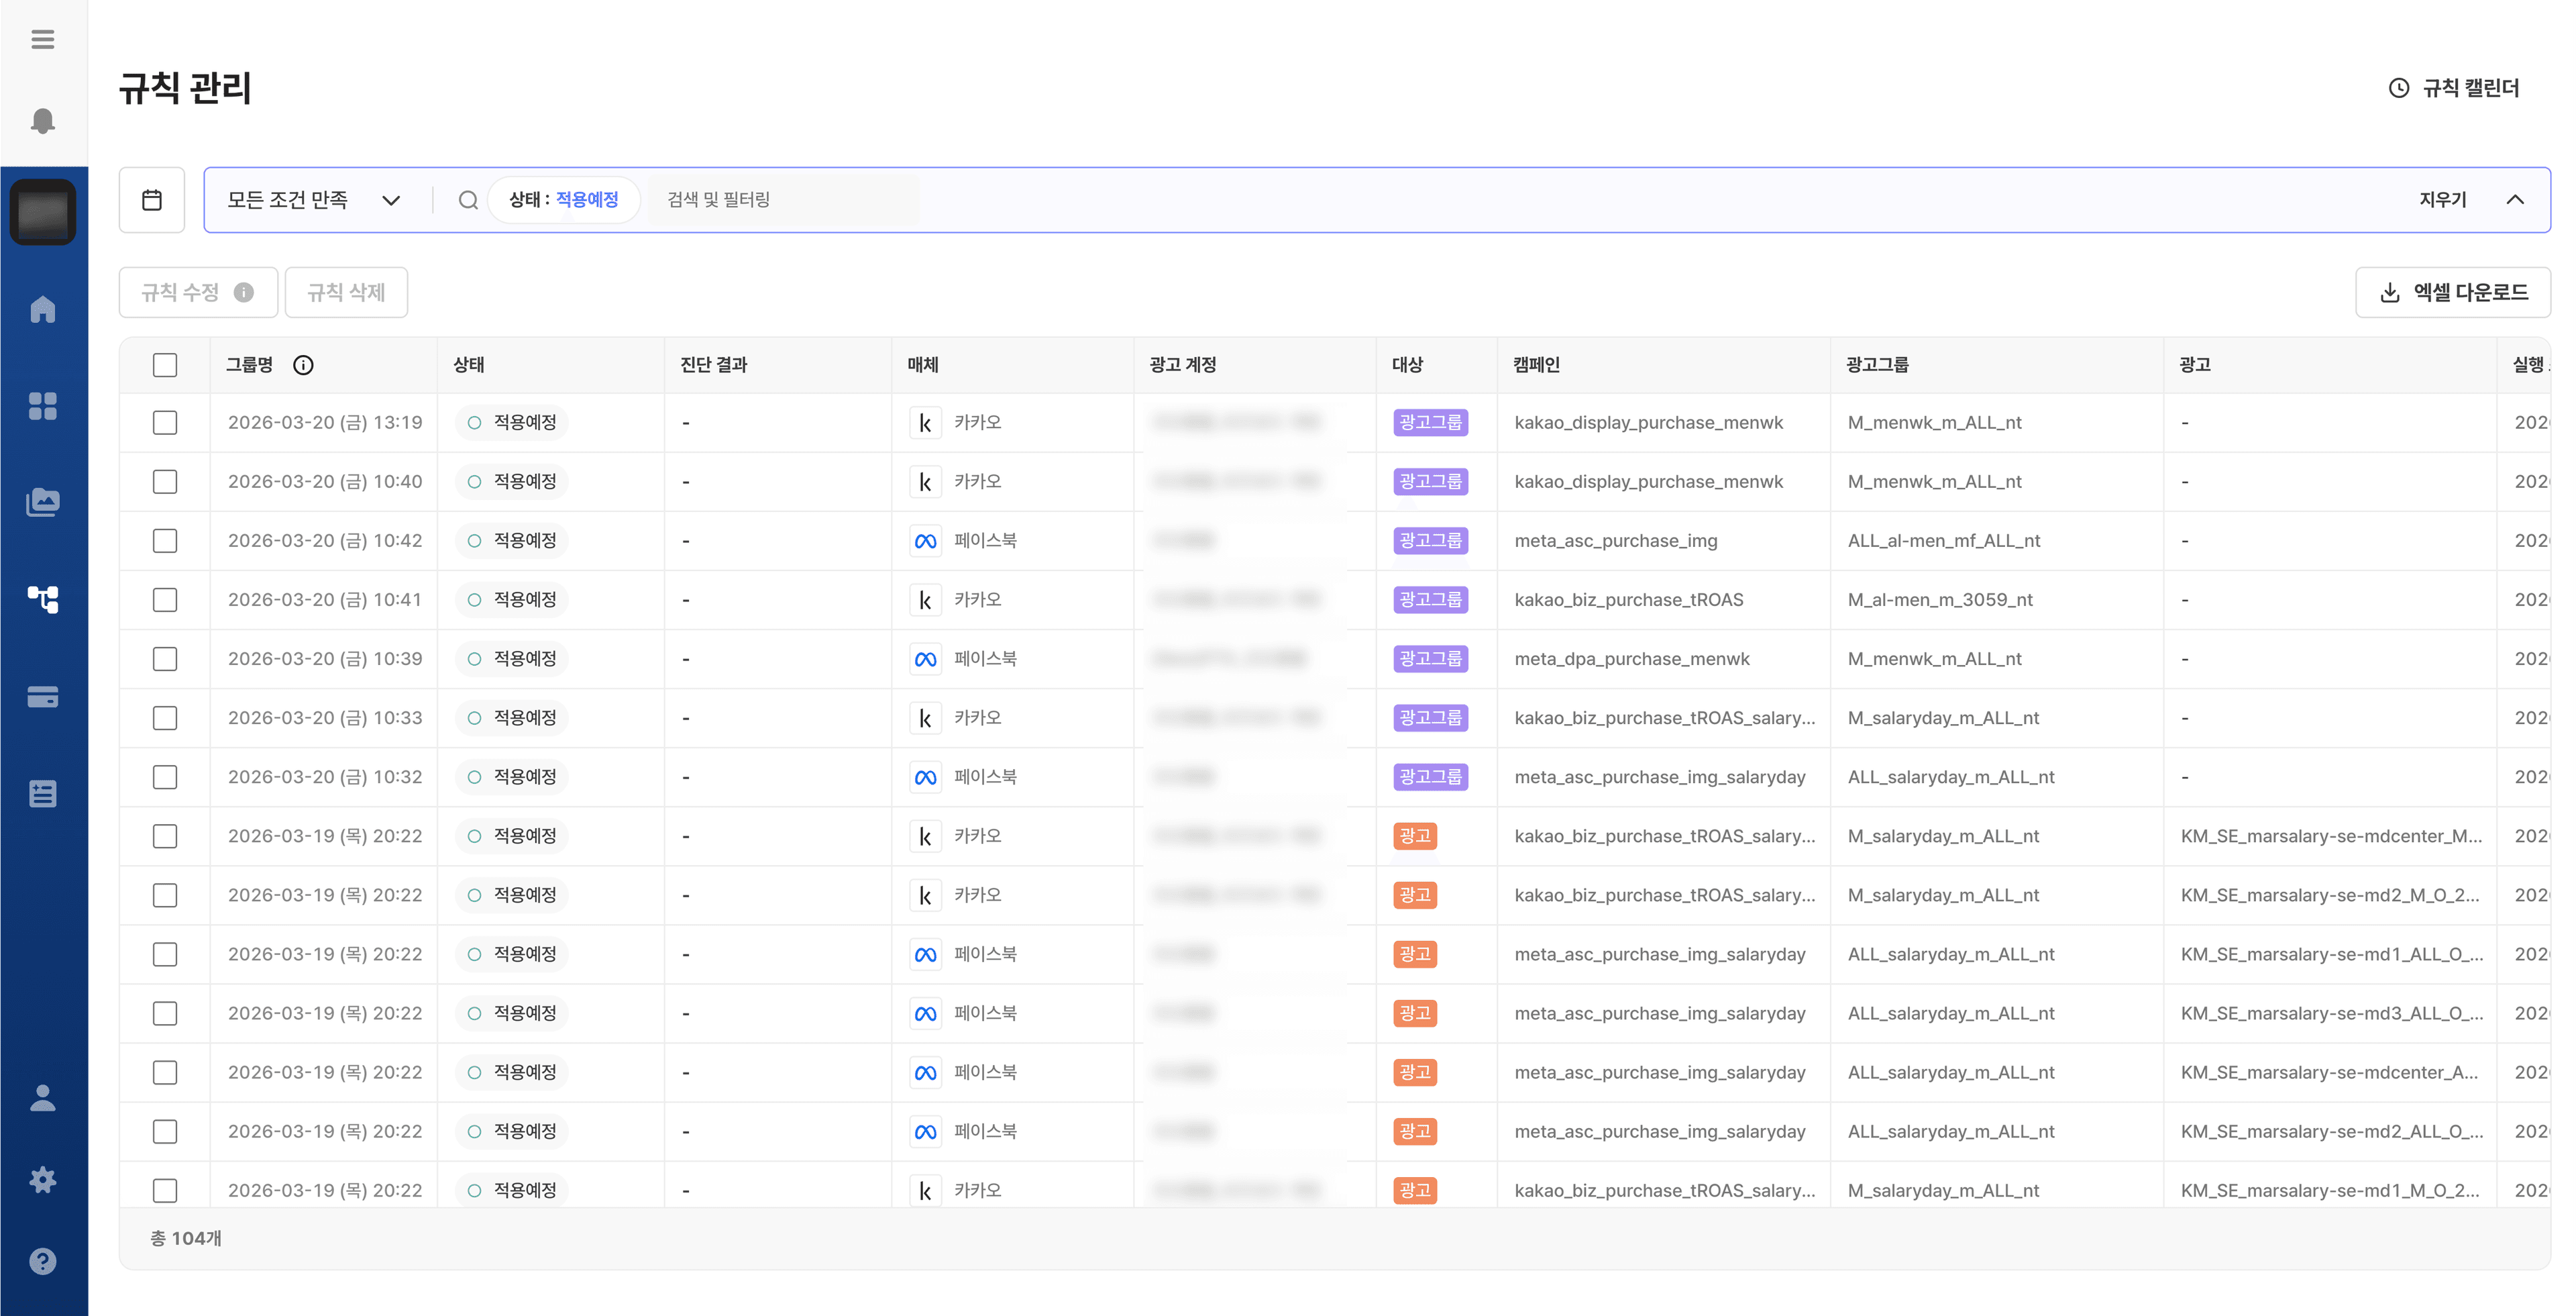Click the credit card sidebar icon
The image size is (2576, 1316).
click(42, 697)
